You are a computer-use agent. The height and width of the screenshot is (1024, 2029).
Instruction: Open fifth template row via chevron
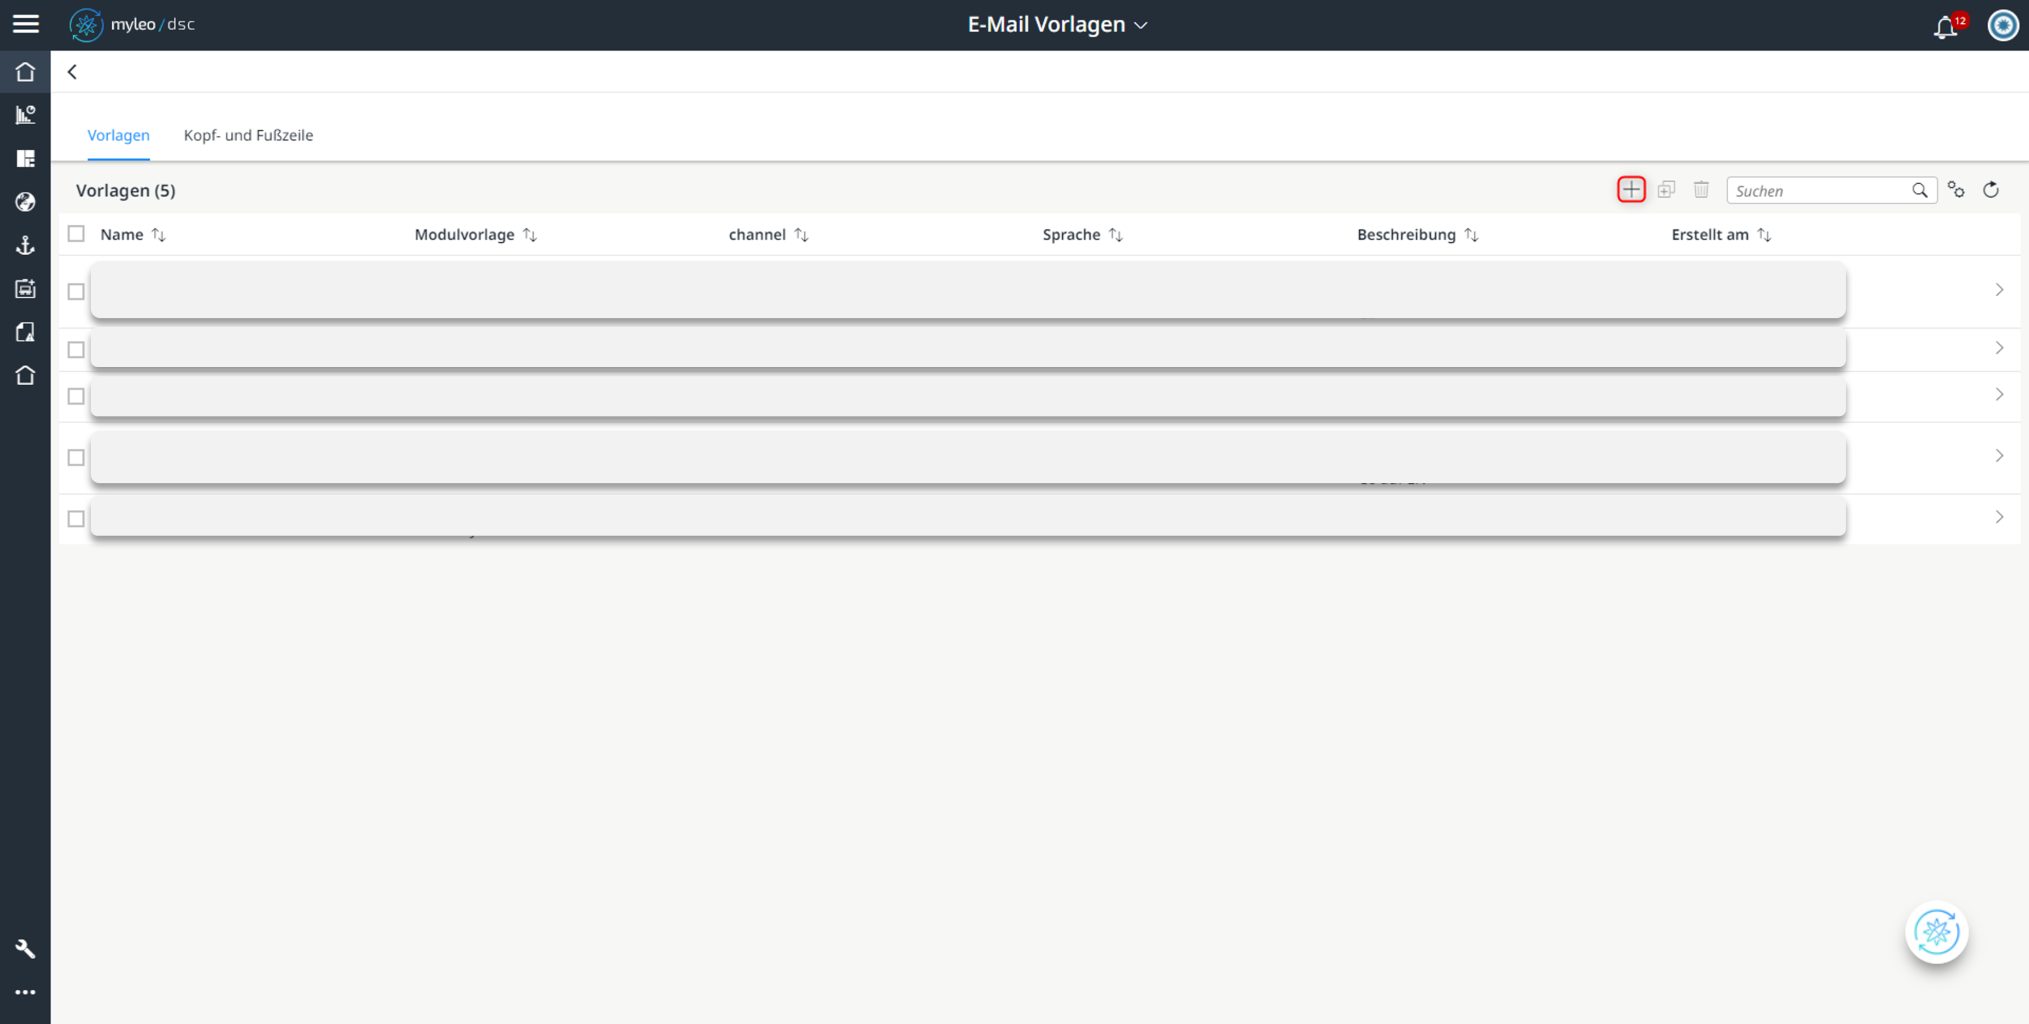(1999, 517)
